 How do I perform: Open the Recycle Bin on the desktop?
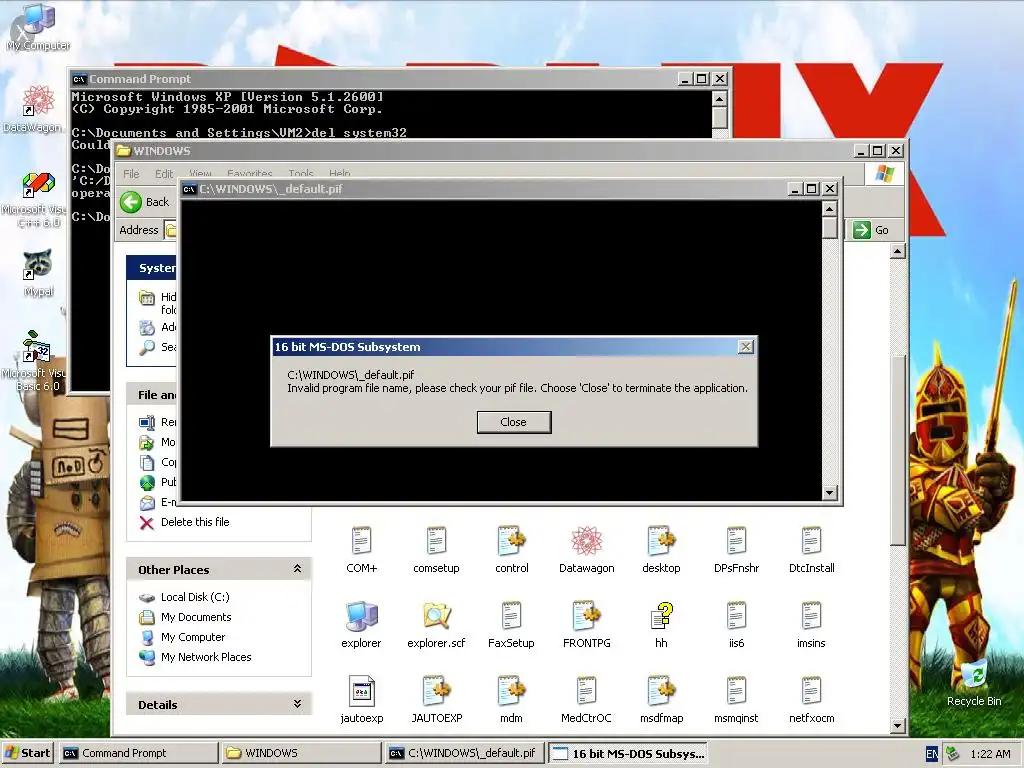click(x=974, y=684)
